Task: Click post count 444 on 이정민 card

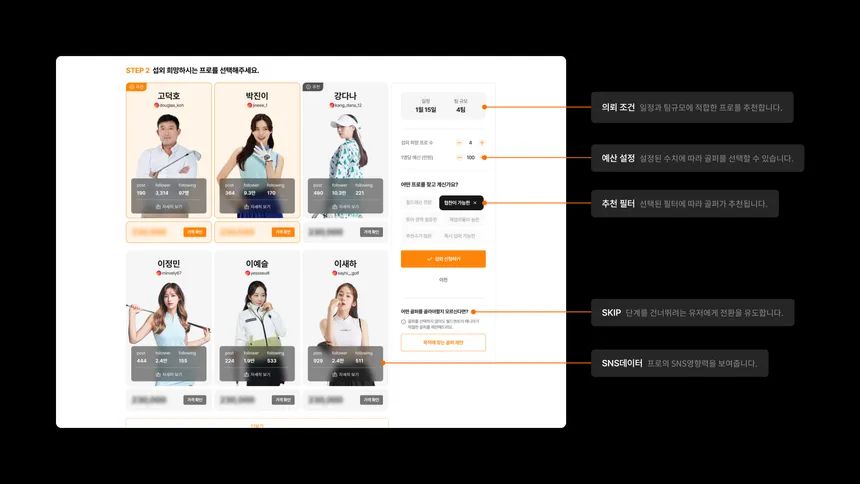Action: 142,361
